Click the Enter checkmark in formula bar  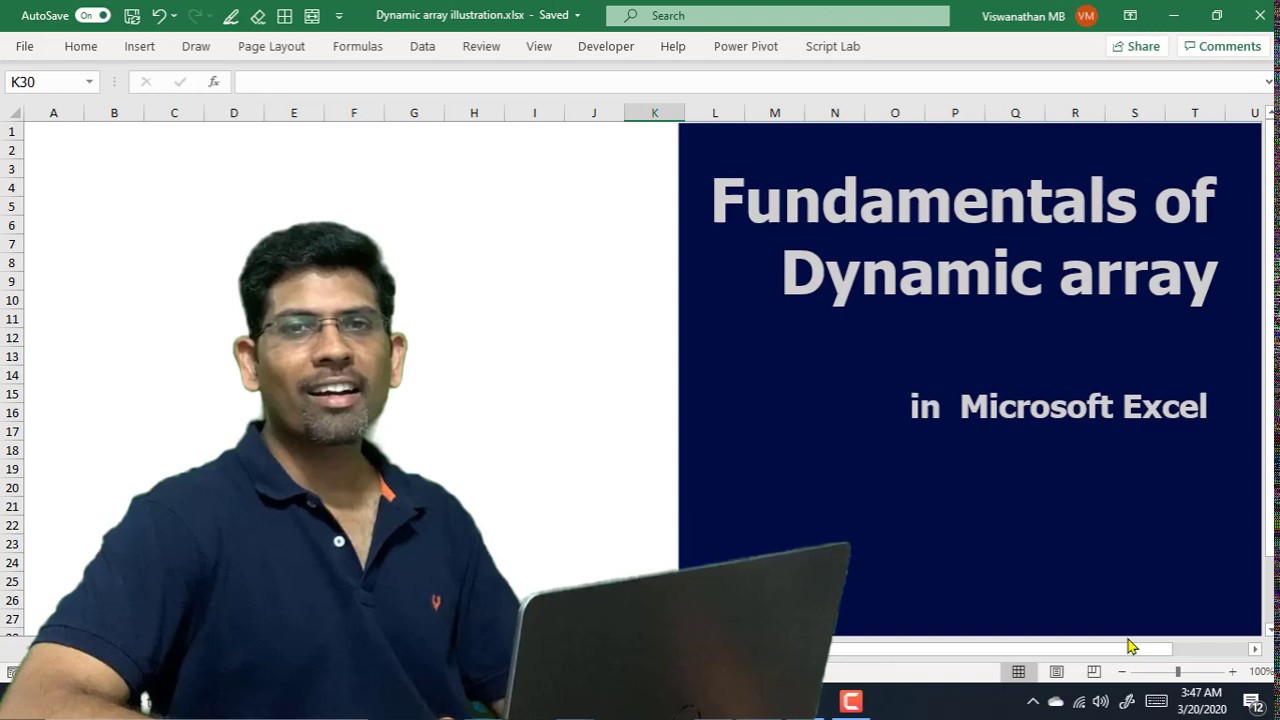click(180, 82)
